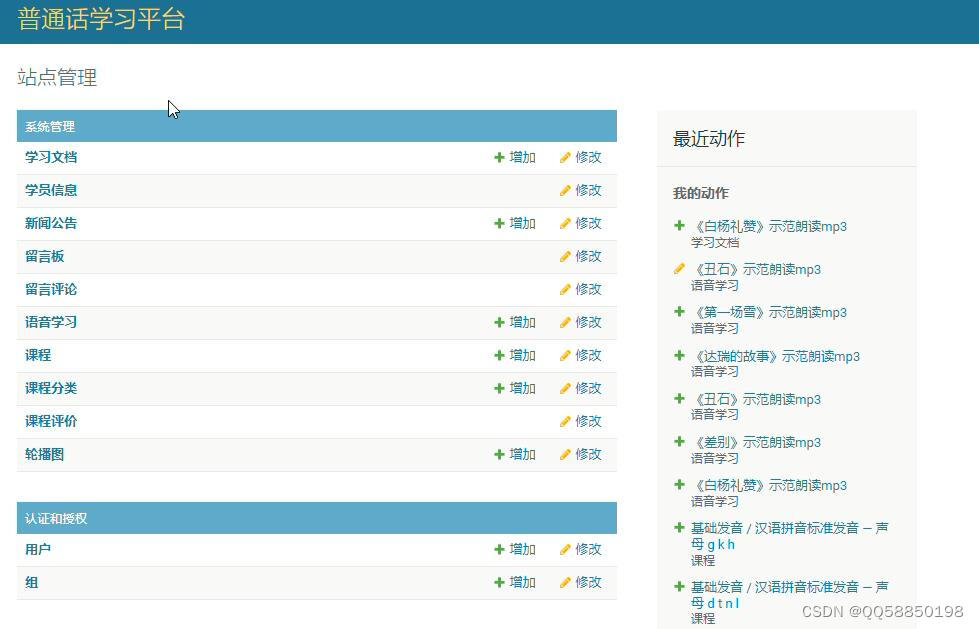Click the edit pencil icon for 《丑石》示范朗读mp3
The height and width of the screenshot is (629, 979).
tap(680, 269)
